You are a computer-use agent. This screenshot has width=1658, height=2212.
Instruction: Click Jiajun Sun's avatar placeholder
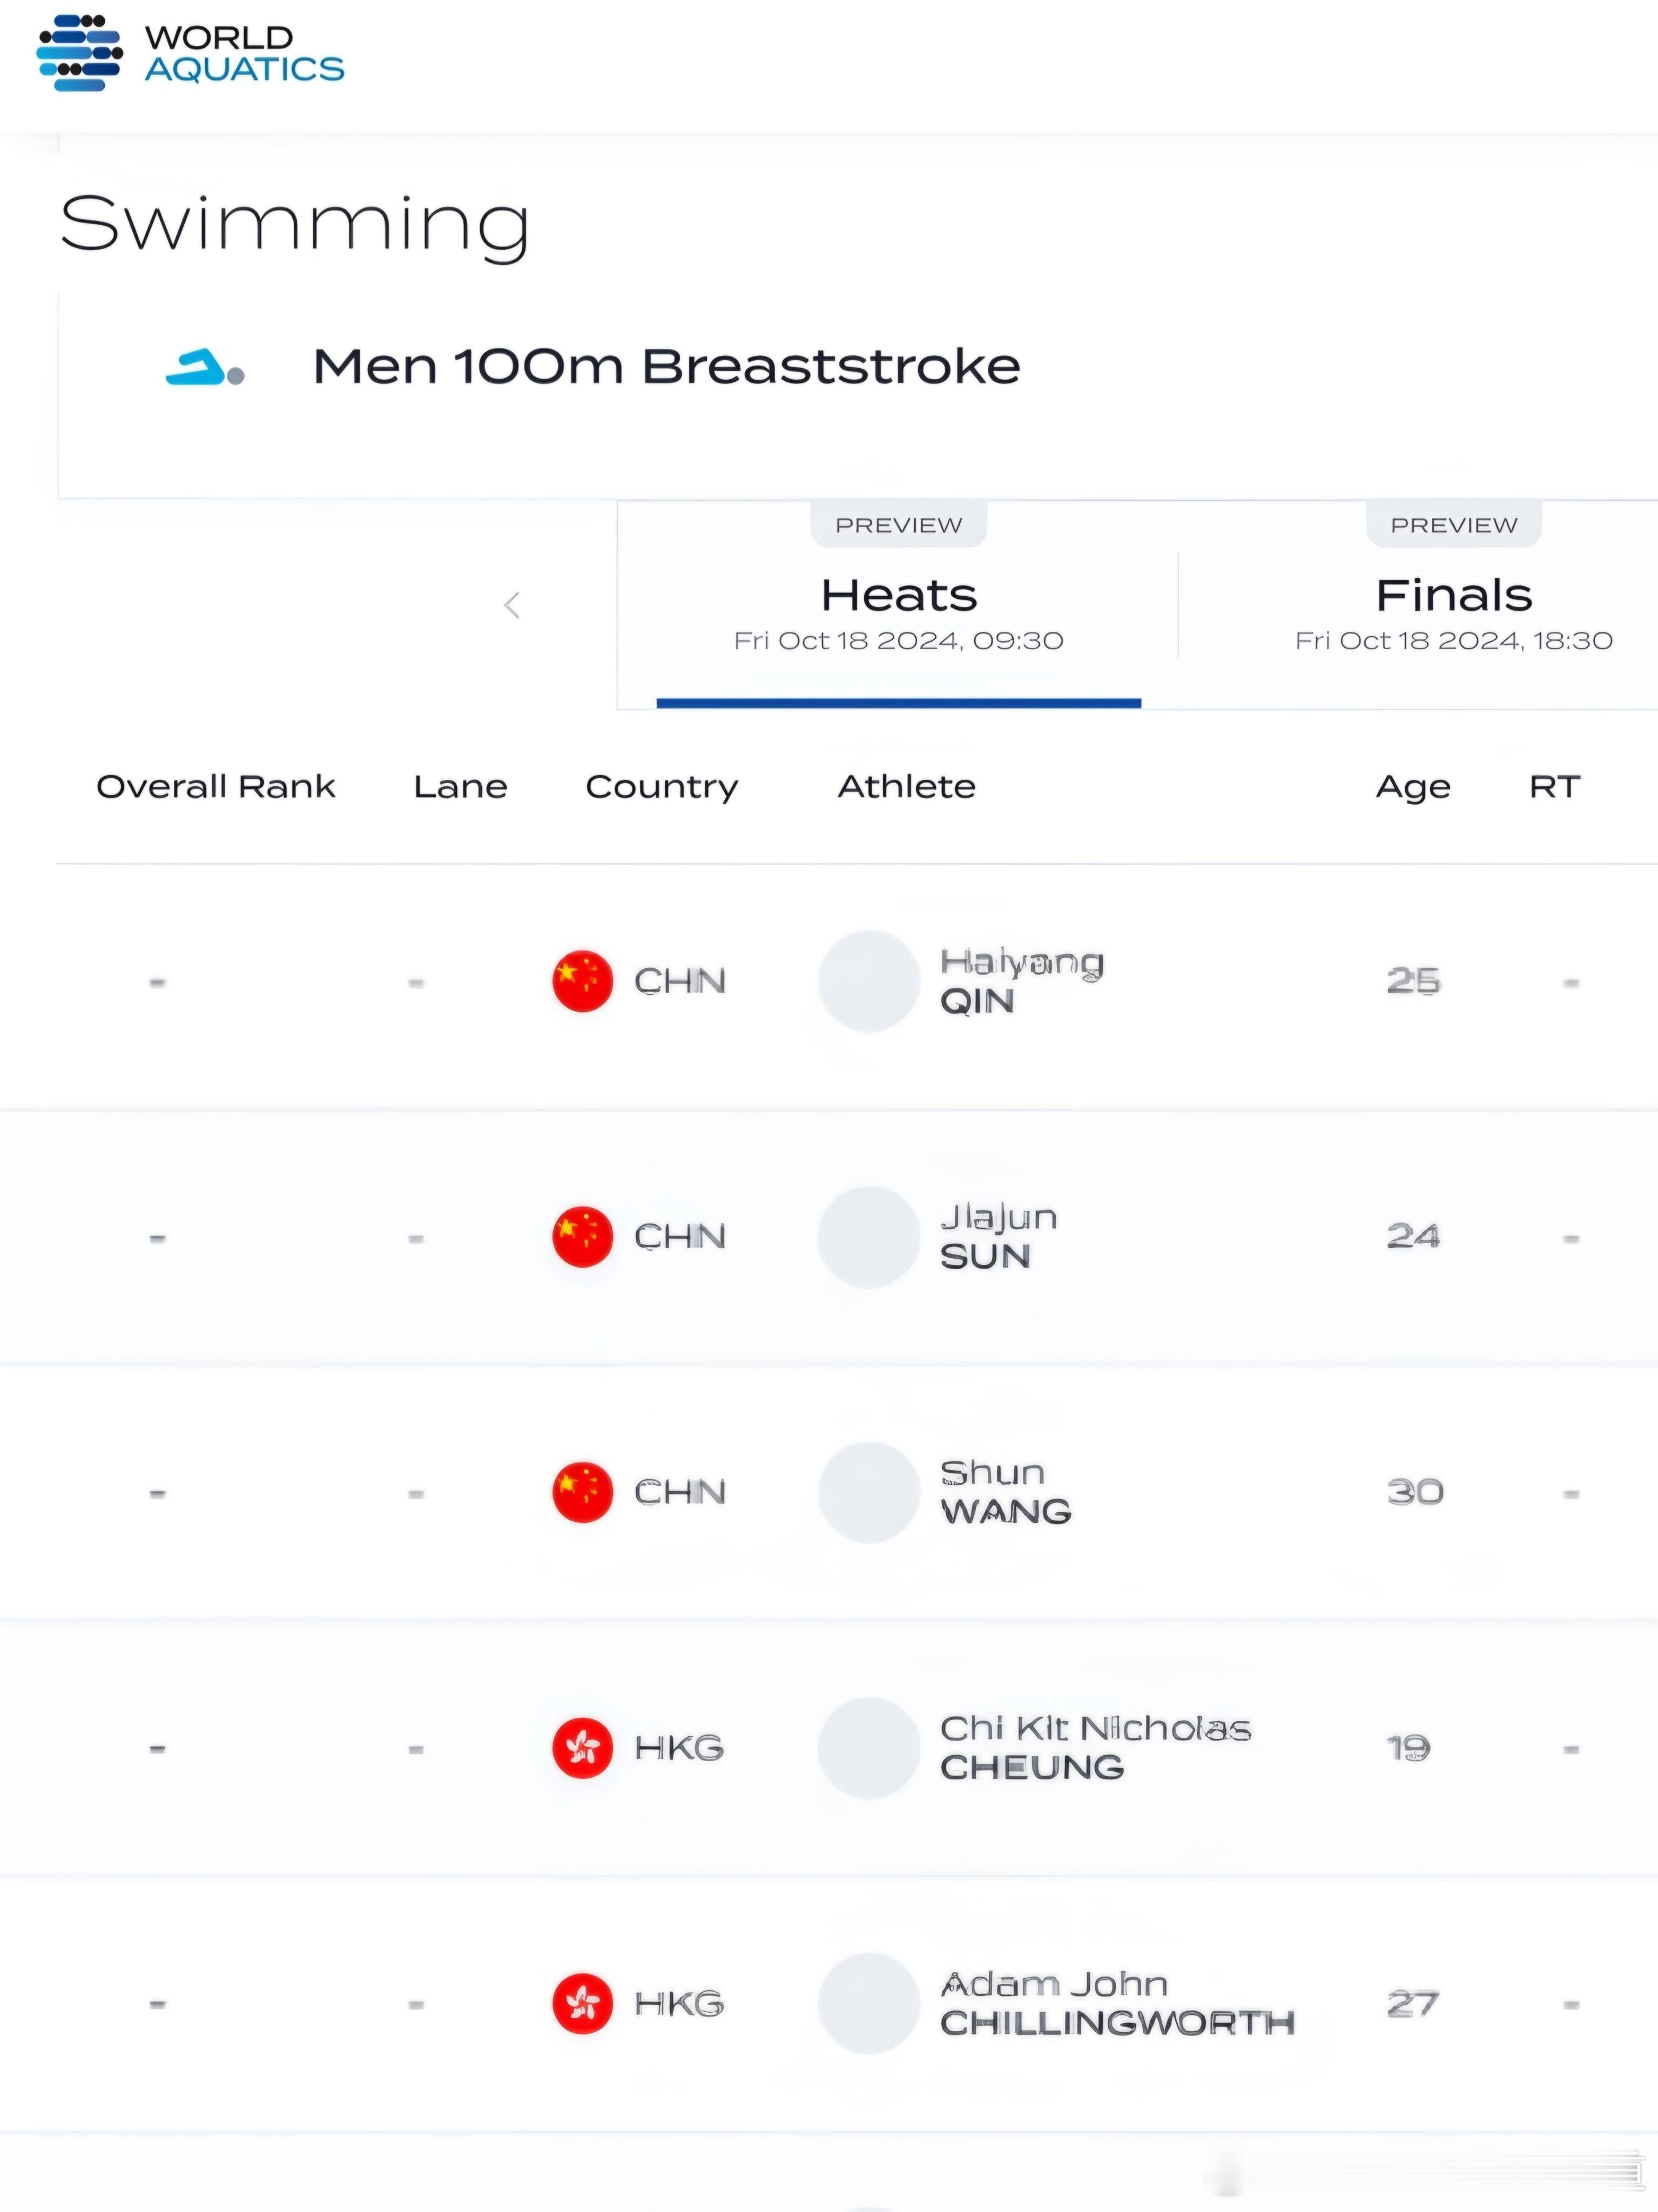coord(869,1237)
